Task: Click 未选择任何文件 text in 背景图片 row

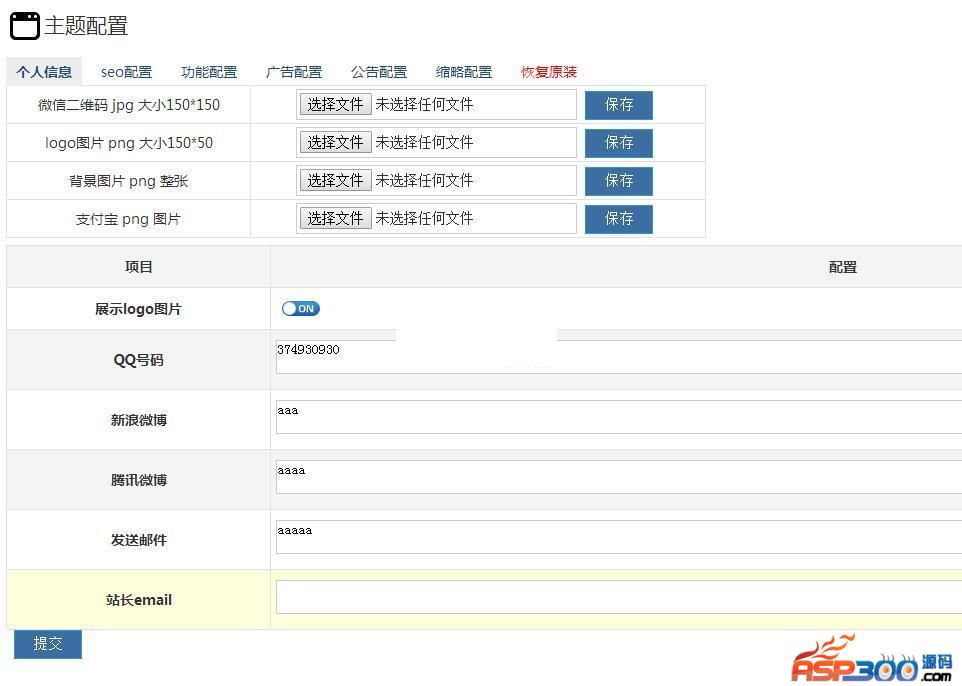Action: click(424, 180)
